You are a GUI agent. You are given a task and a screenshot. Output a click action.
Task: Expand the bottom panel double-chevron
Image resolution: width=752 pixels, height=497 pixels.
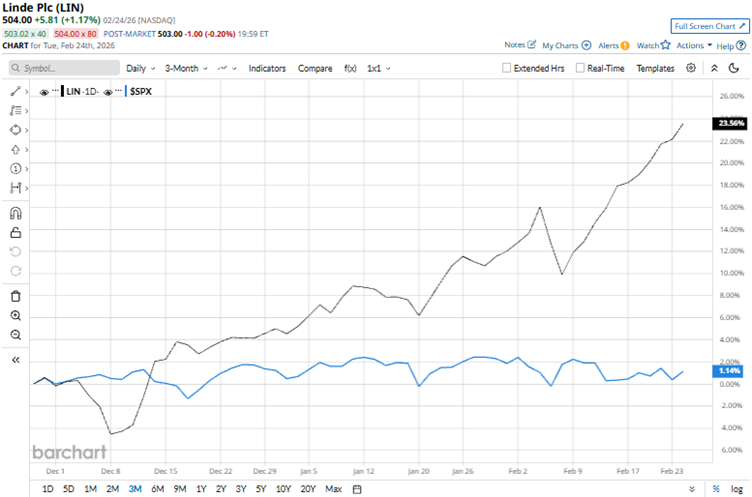click(692, 489)
